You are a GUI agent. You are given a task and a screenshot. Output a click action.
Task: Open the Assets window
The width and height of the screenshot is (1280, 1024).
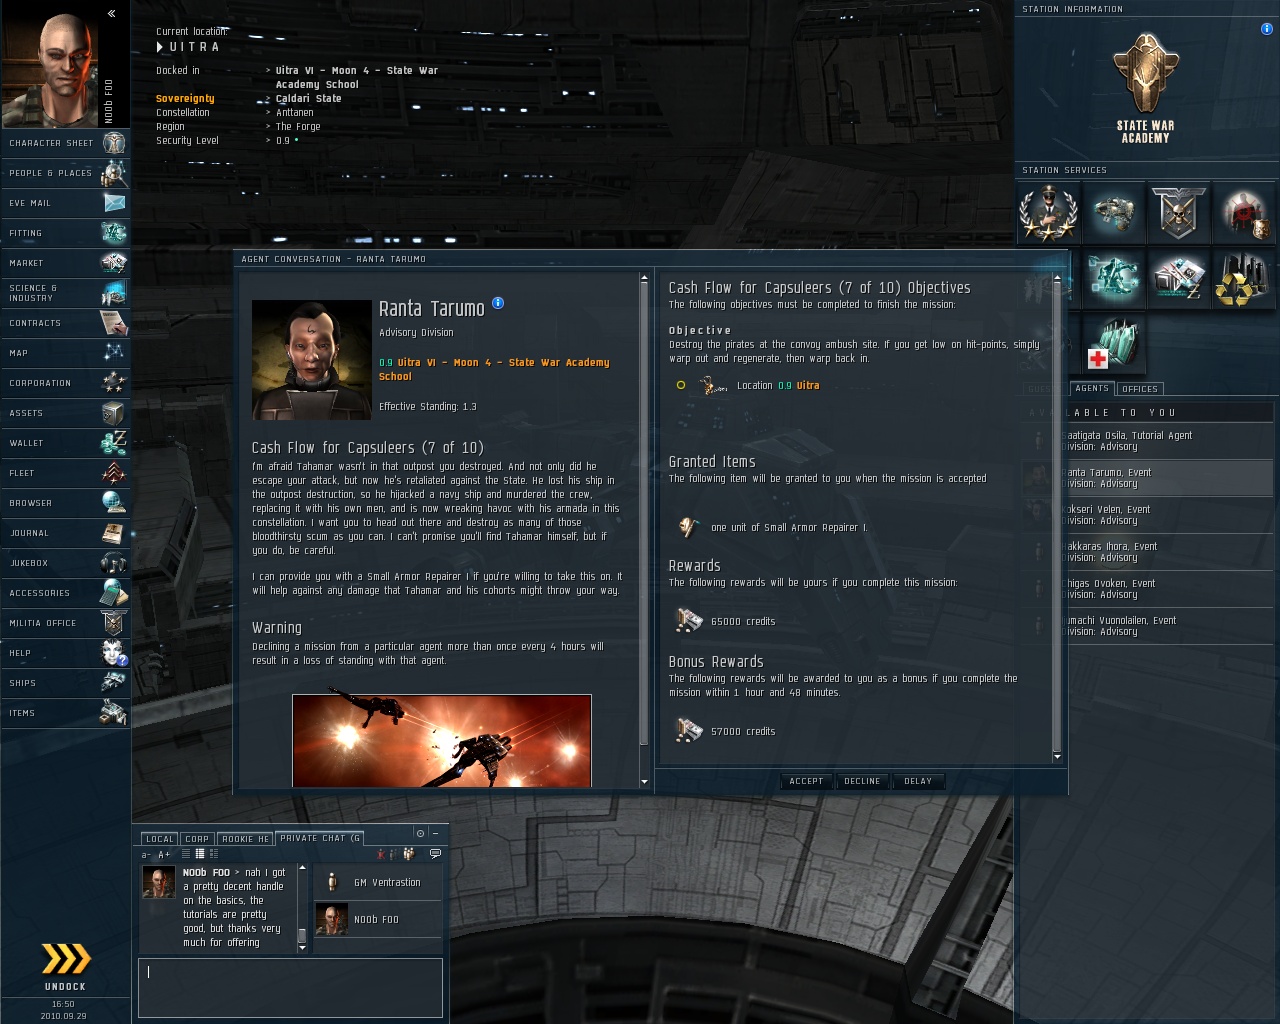[65, 413]
